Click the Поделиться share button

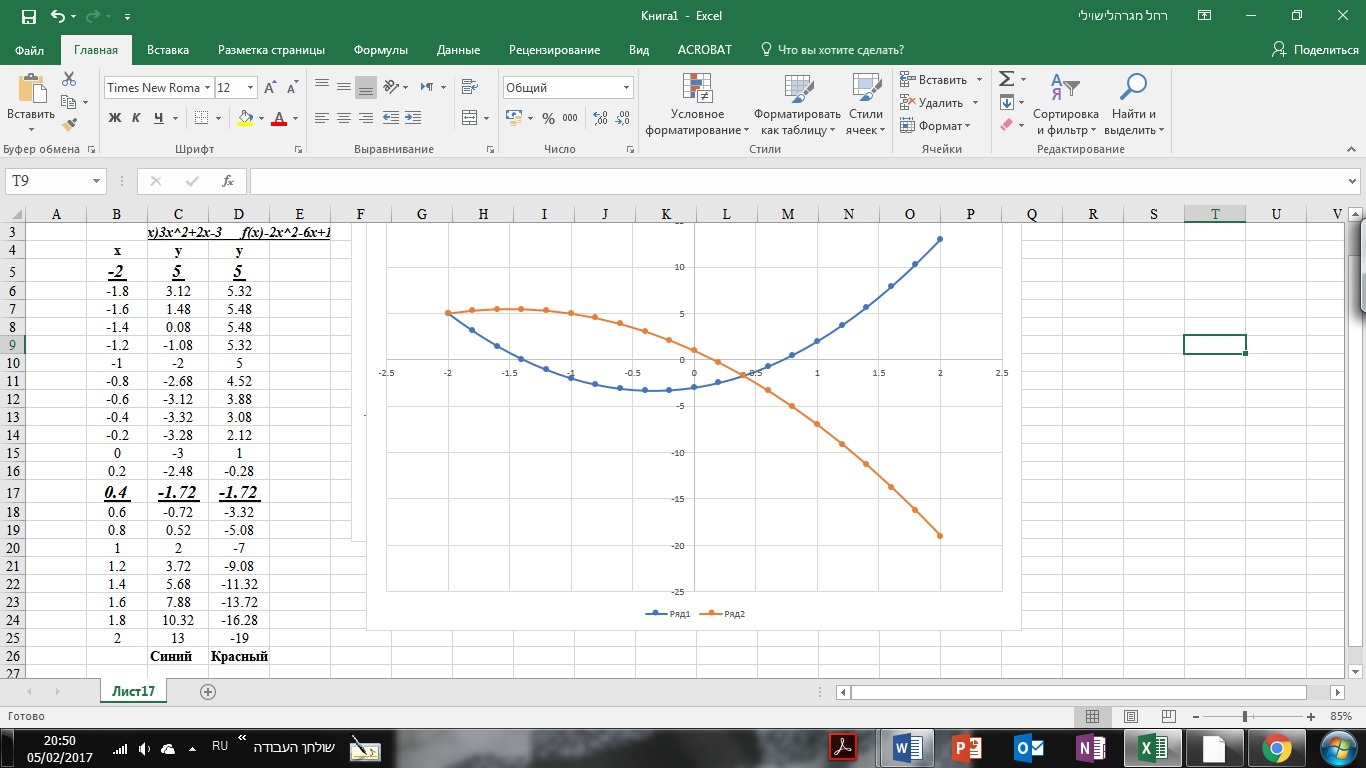pyautogui.click(x=1315, y=50)
